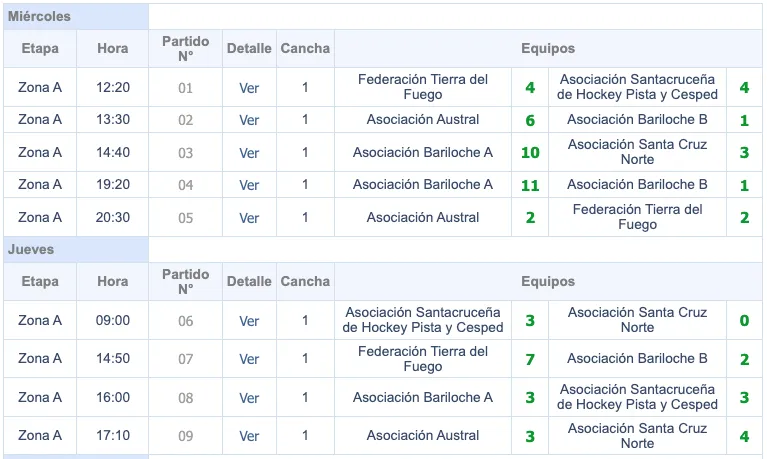Screen dimensions: 767x459
Task: Open the Ver link for match 05
Action: coord(249,218)
